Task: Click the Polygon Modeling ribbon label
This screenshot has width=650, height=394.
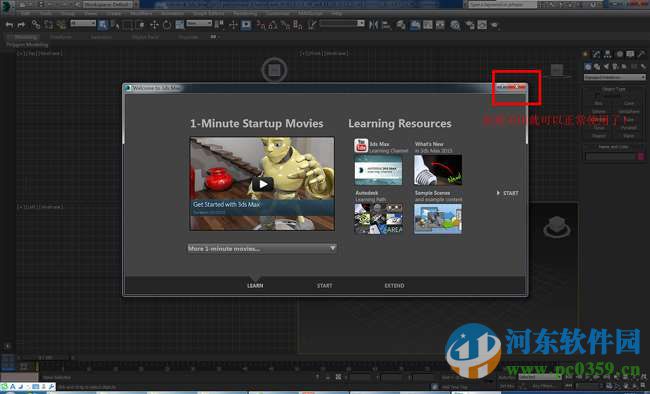Action: pyautogui.click(x=27, y=44)
